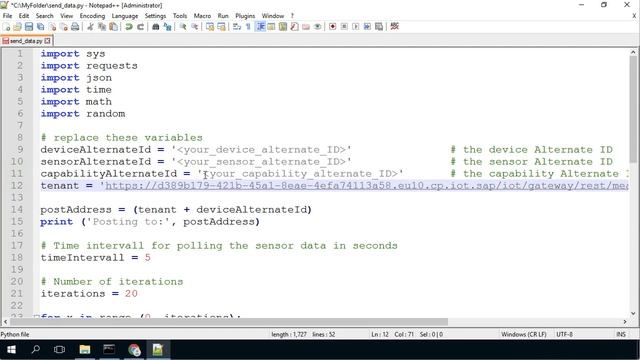Click the UTF-8 encoding status entry

point(564,334)
